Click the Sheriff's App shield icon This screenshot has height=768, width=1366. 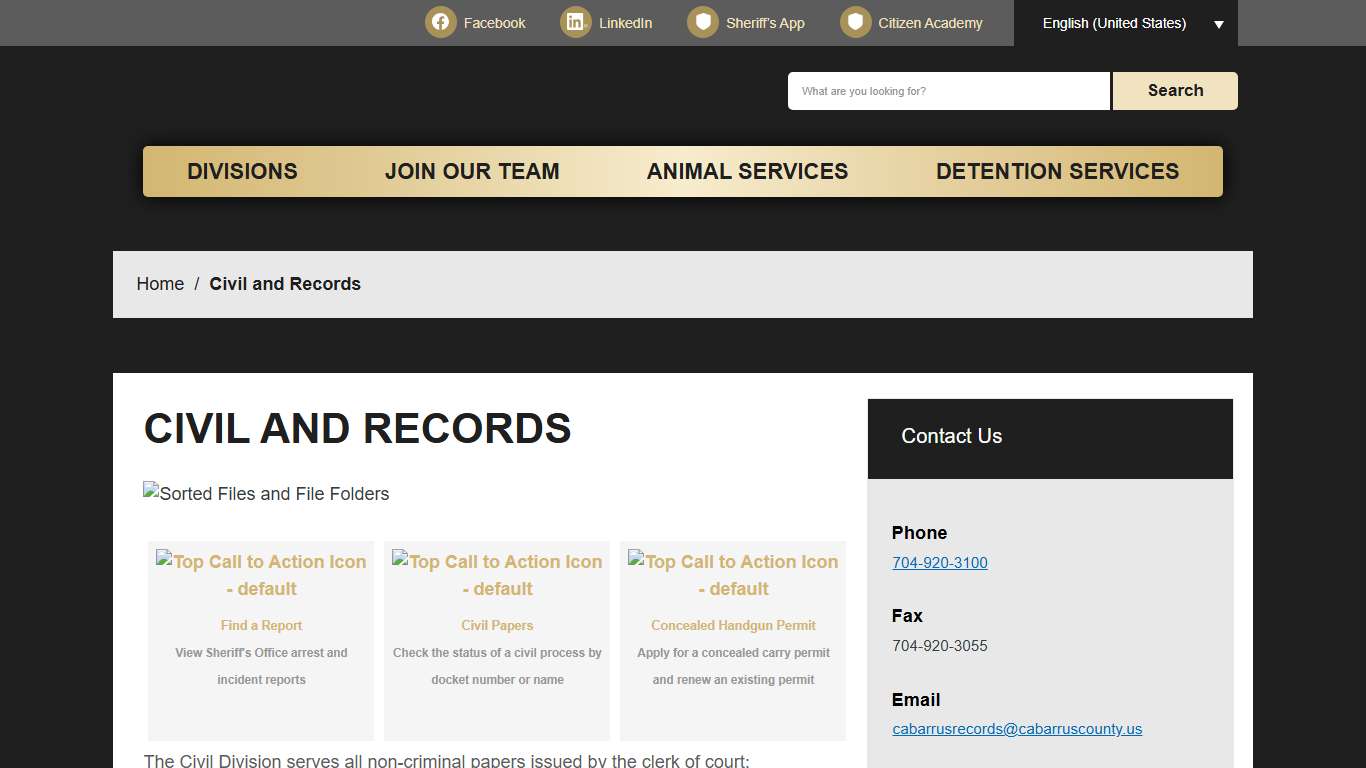[704, 22]
